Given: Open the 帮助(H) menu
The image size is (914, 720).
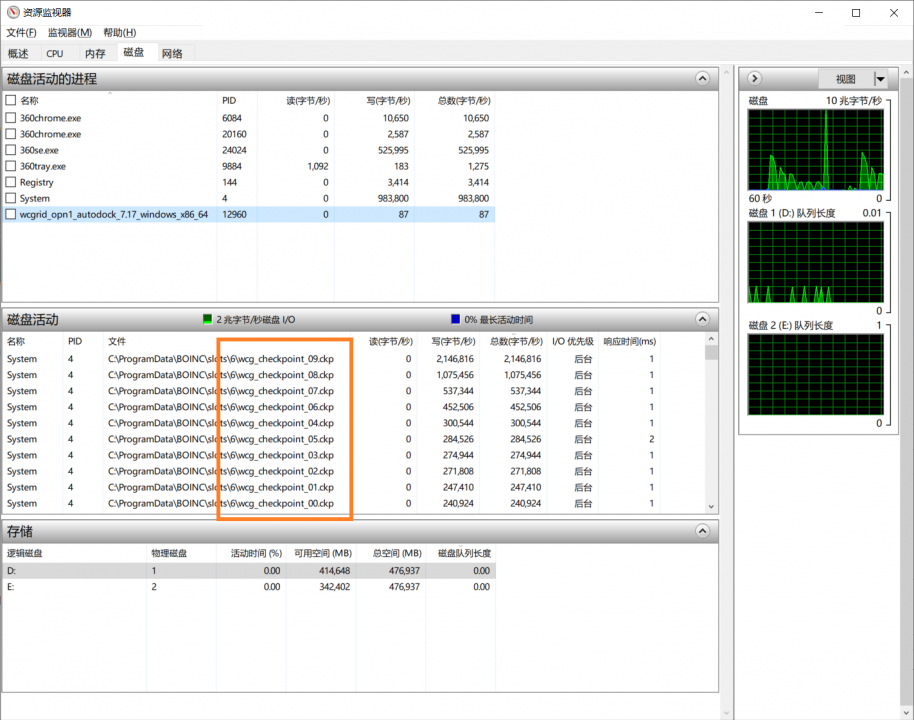Looking at the screenshot, I should pyautogui.click(x=119, y=33).
